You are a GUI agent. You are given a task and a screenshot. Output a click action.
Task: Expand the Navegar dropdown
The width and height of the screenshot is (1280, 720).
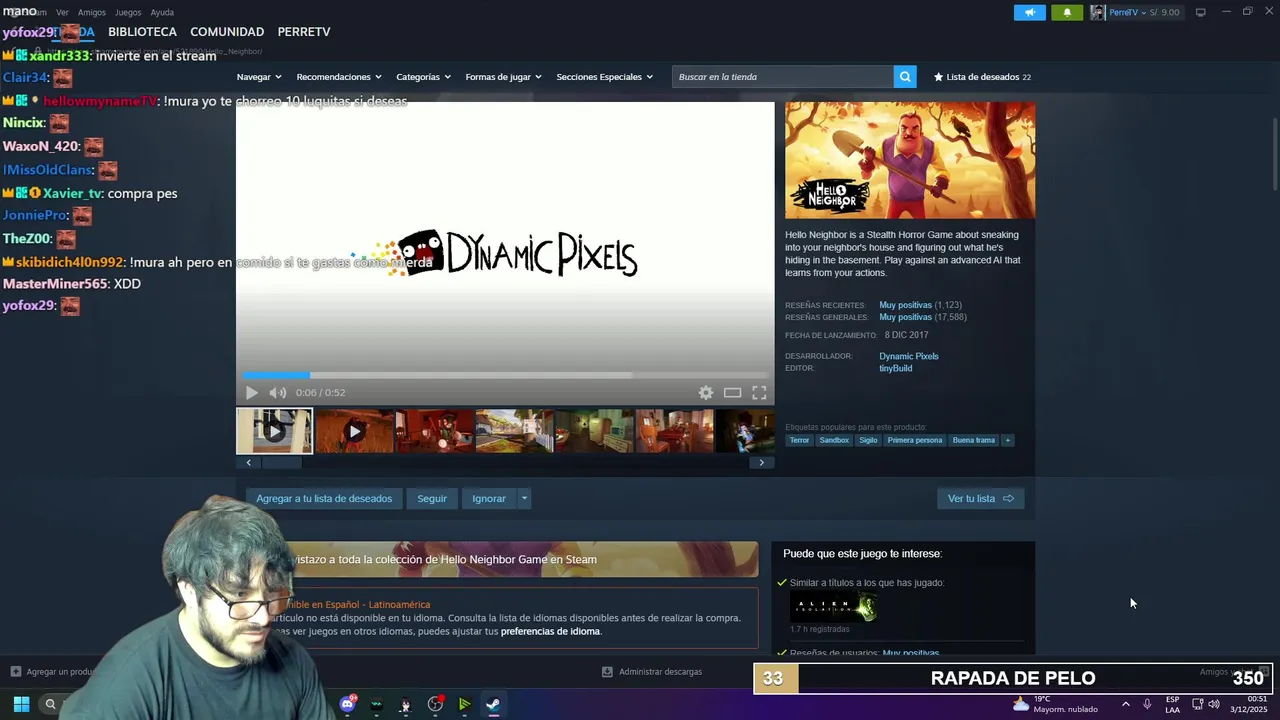(x=259, y=77)
